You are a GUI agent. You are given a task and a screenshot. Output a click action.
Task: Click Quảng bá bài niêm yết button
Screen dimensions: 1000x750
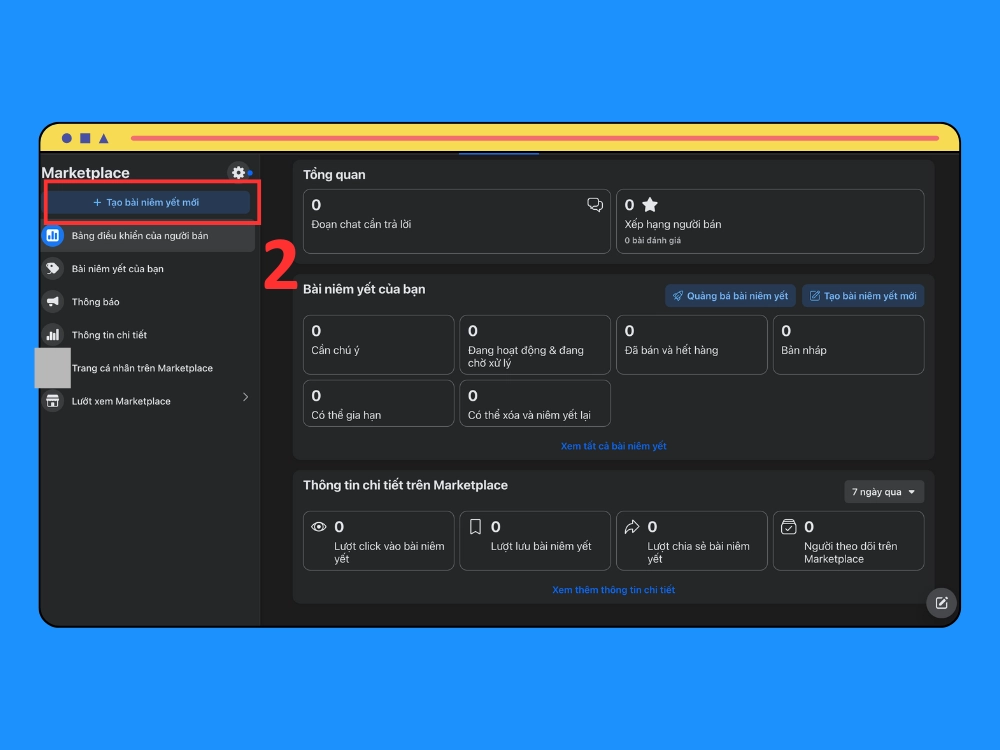[x=730, y=296]
